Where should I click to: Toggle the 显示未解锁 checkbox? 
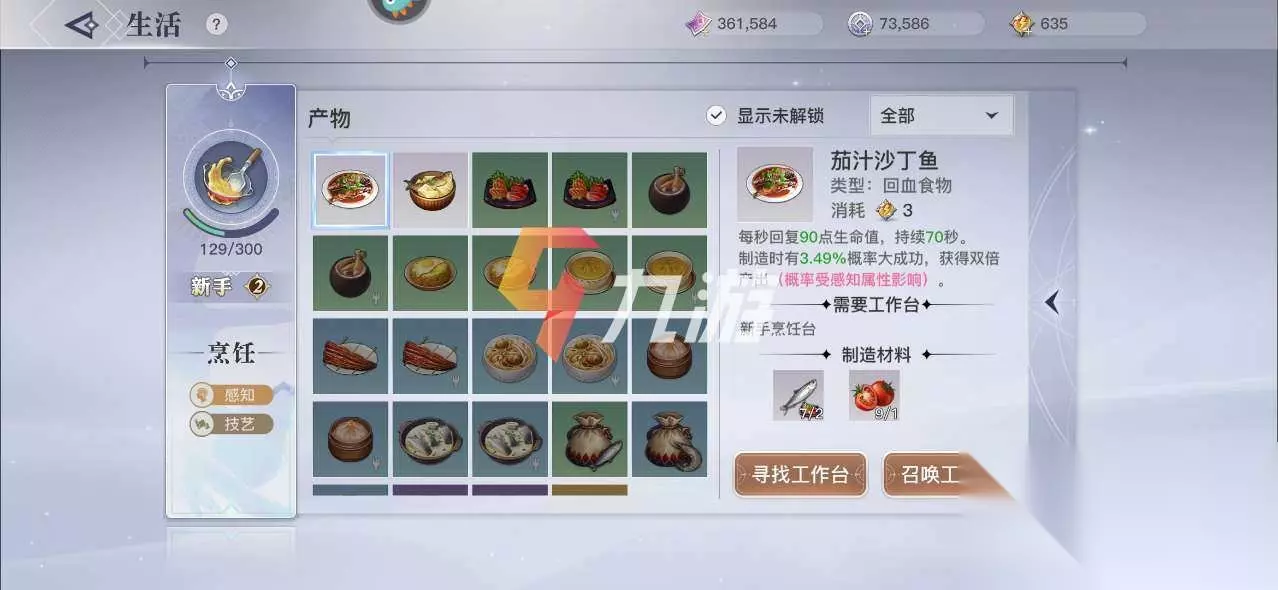716,116
